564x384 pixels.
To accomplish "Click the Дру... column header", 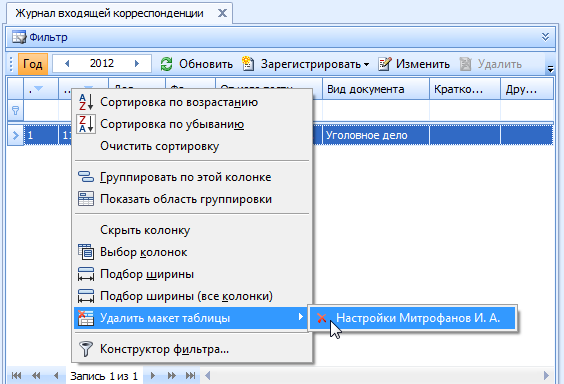I will click(x=527, y=89).
